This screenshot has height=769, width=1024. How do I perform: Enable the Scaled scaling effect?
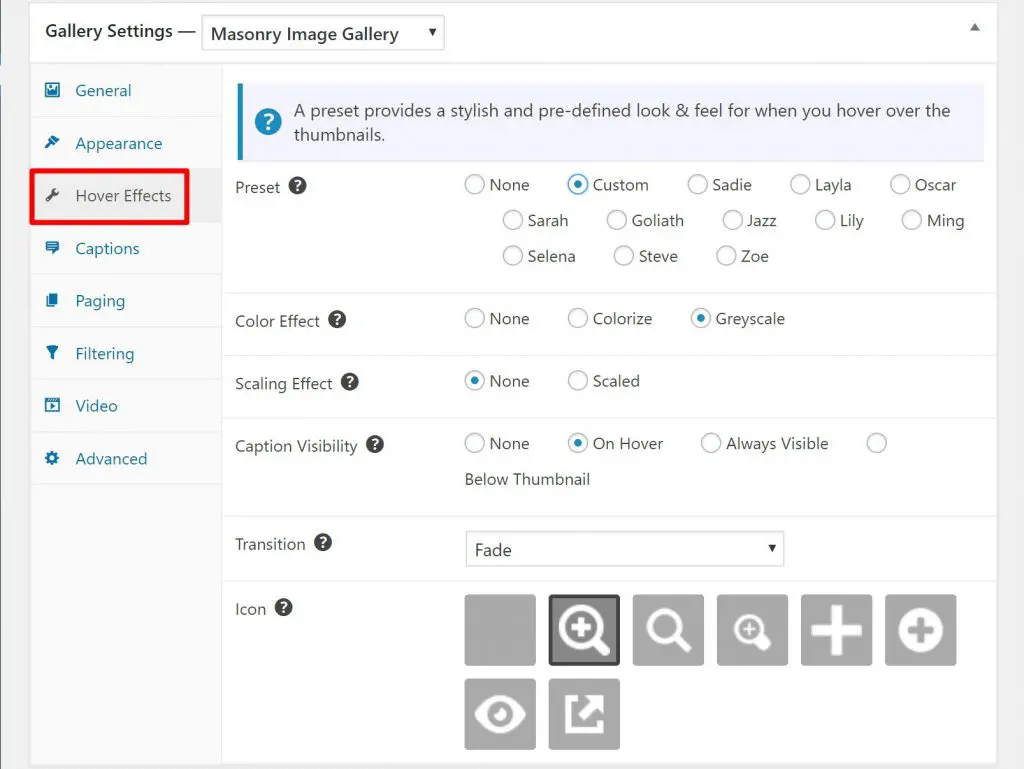coord(578,381)
